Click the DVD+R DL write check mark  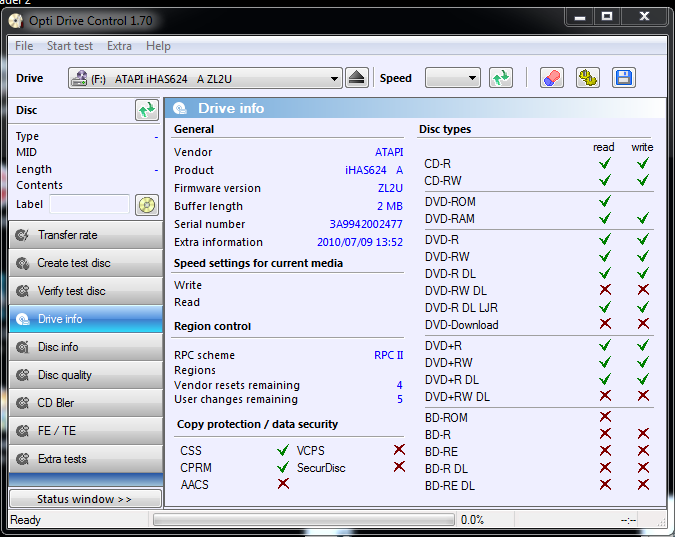[643, 379]
